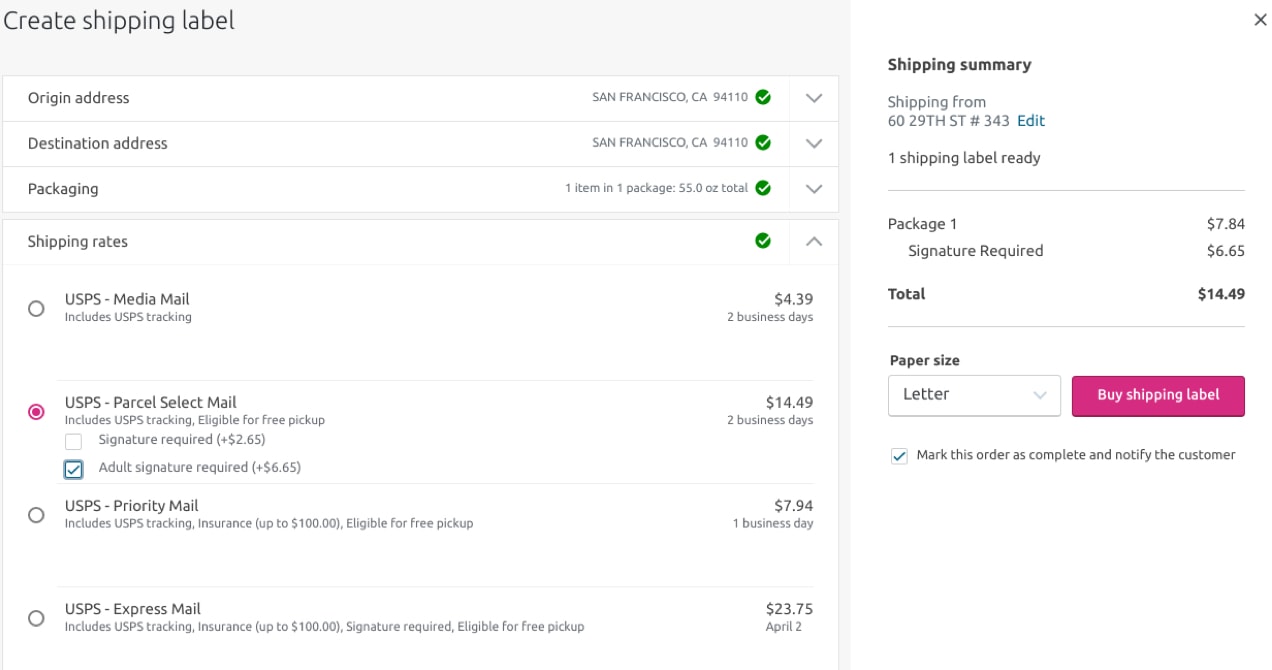The height and width of the screenshot is (670, 1272).
Task: Select the USPS Priority Mail rate
Action: click(x=37, y=515)
